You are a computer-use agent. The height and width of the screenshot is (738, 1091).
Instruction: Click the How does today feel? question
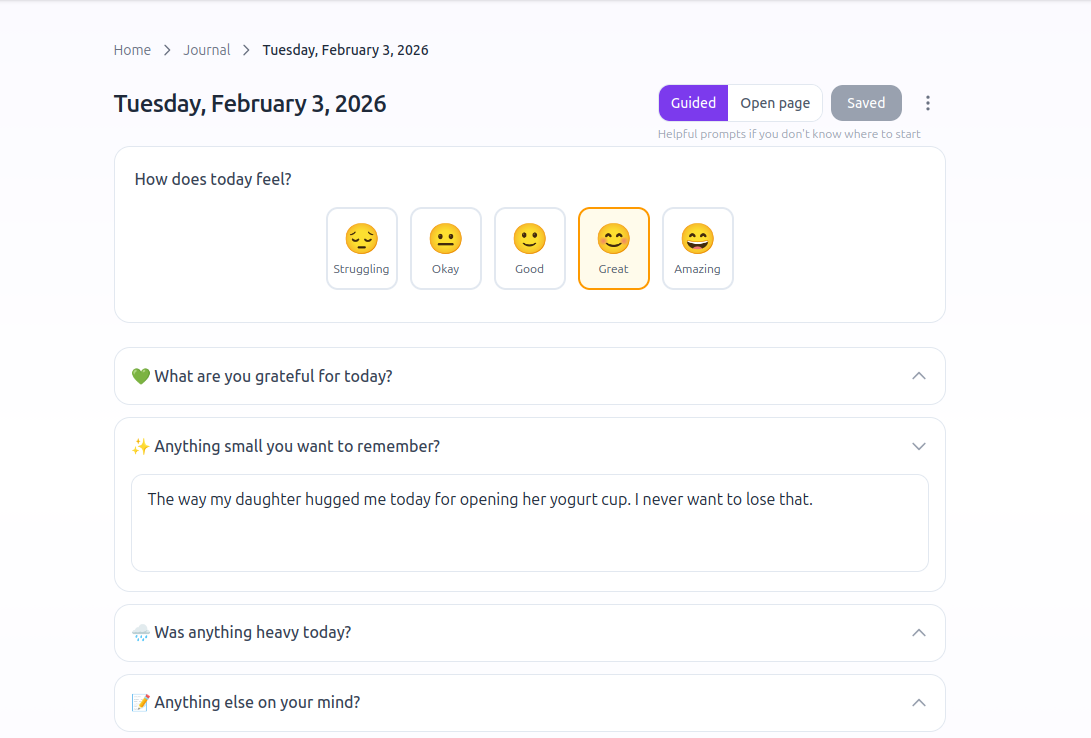[x=213, y=179]
